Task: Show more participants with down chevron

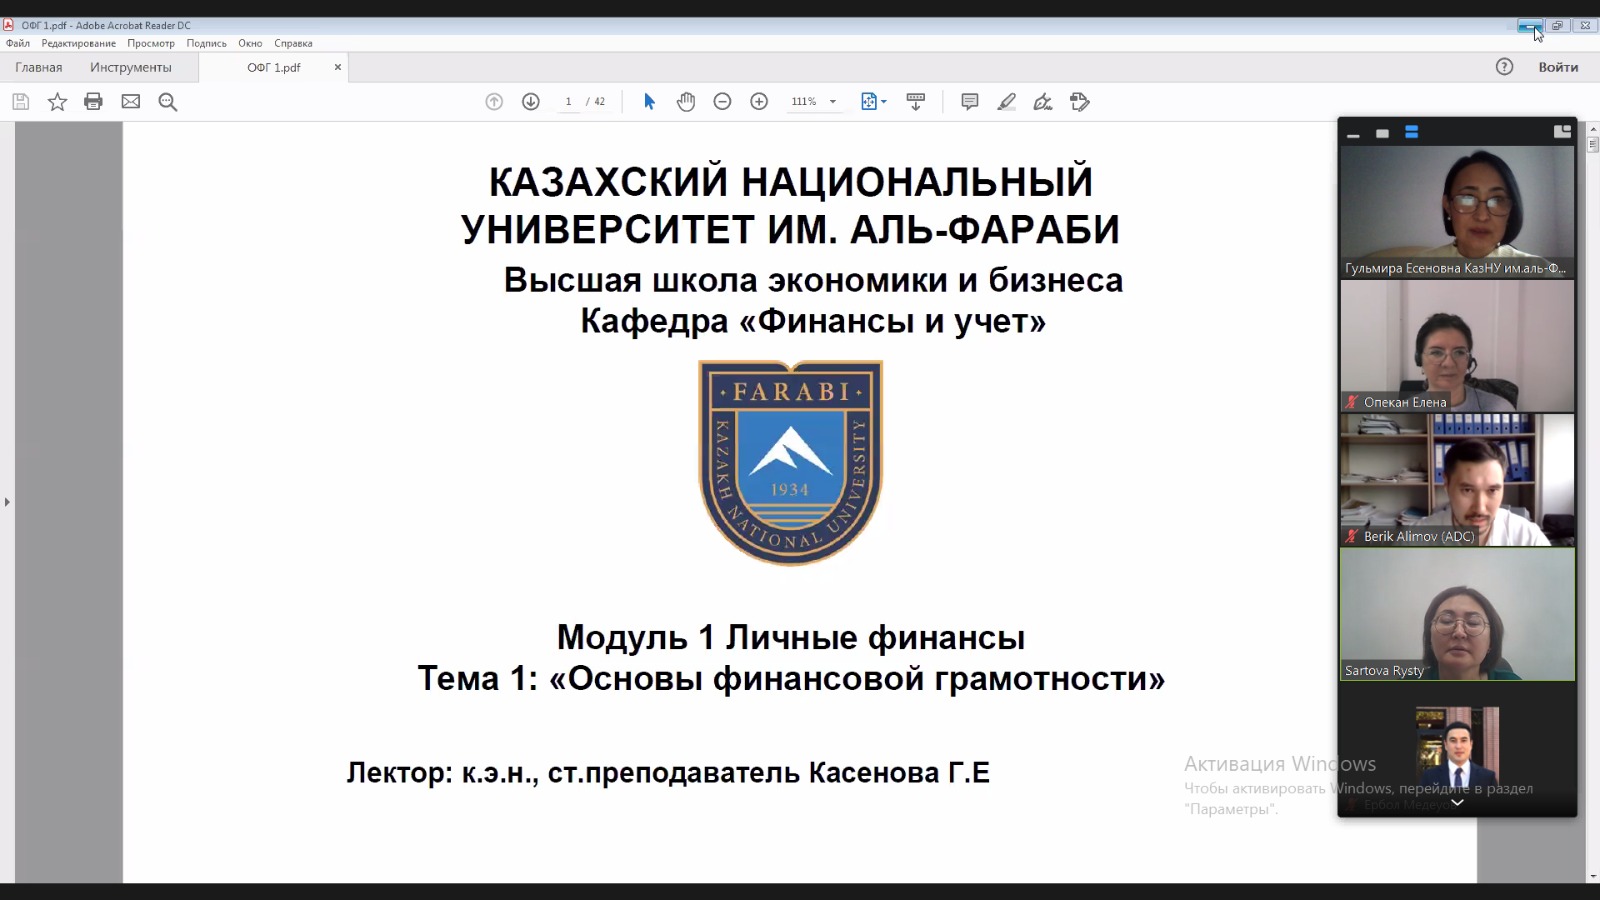Action: pyautogui.click(x=1457, y=802)
